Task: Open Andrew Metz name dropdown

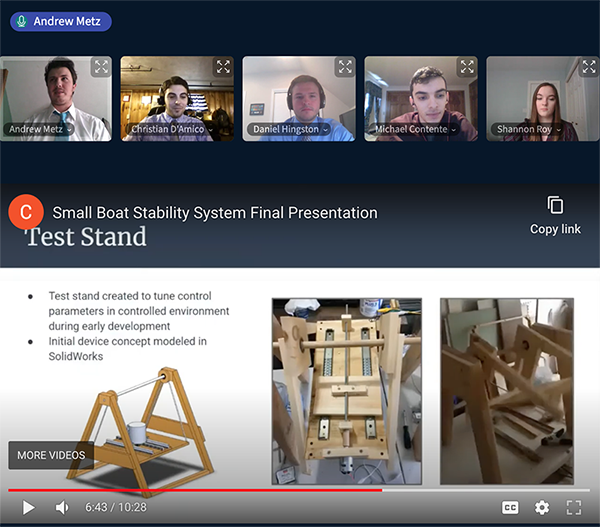Action: coord(70,129)
